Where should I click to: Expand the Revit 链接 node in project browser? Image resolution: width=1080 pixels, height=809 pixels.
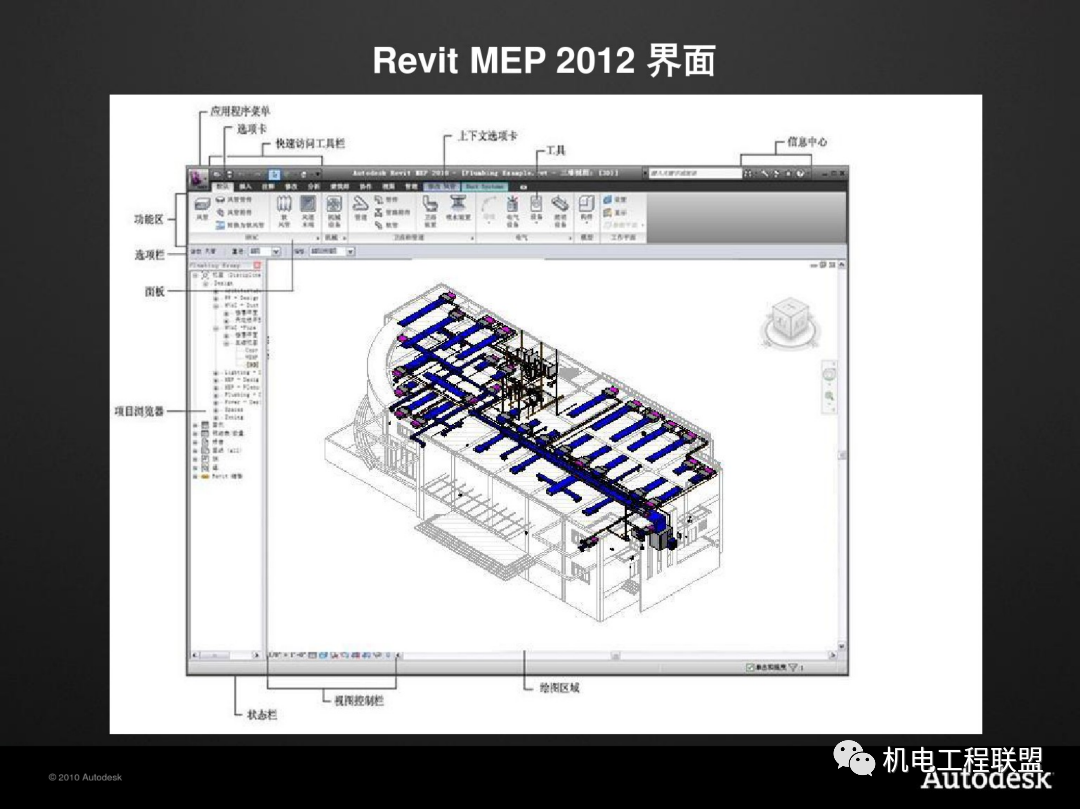click(195, 476)
